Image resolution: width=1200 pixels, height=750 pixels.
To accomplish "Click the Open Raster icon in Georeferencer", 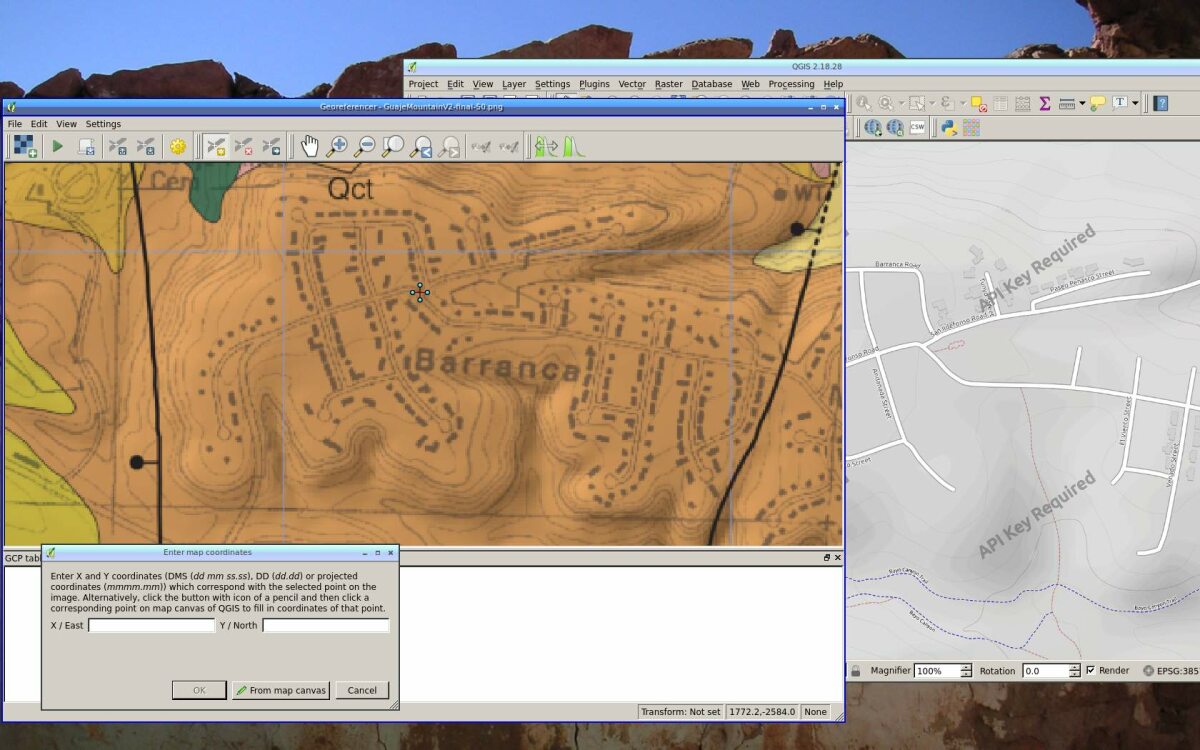I will (x=25, y=147).
